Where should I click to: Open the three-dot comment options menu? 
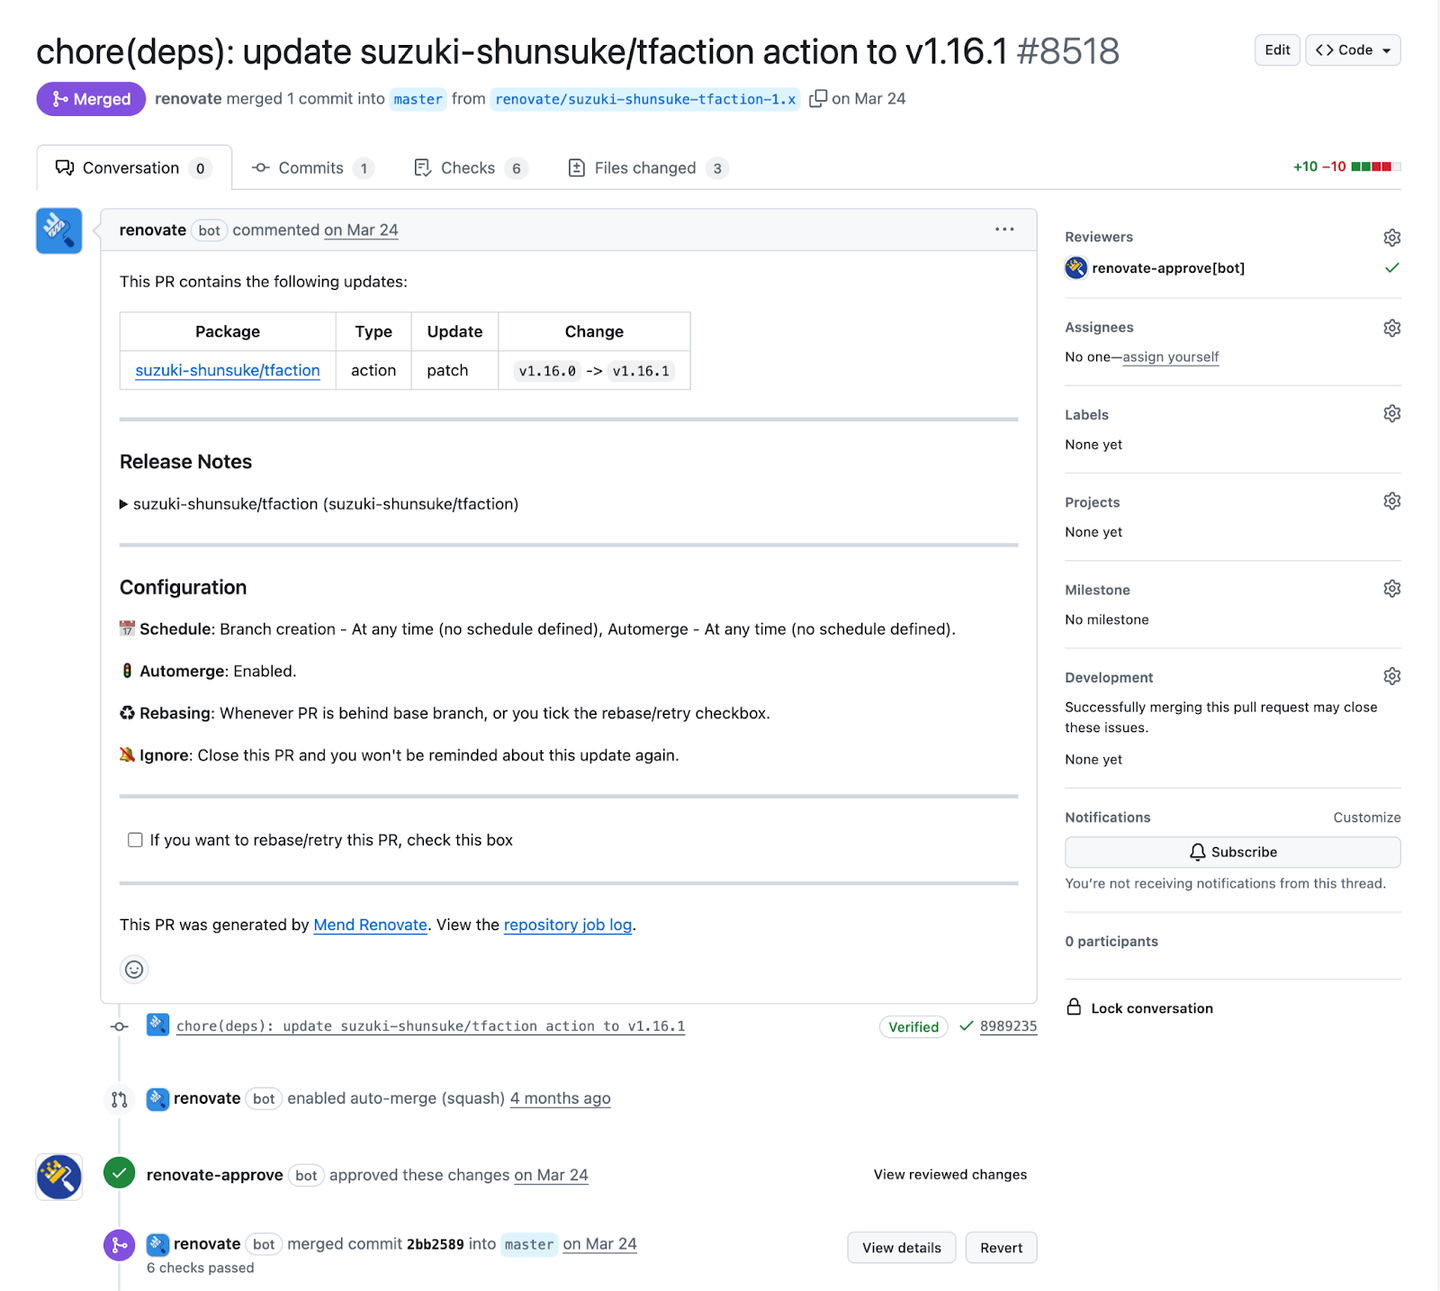[x=1004, y=230]
